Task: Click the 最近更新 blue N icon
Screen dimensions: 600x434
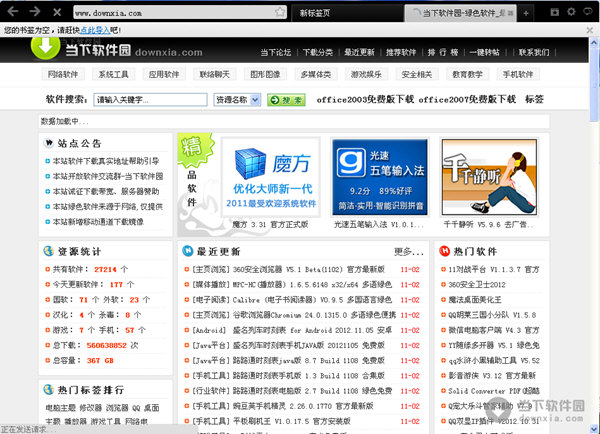Action: [188, 251]
